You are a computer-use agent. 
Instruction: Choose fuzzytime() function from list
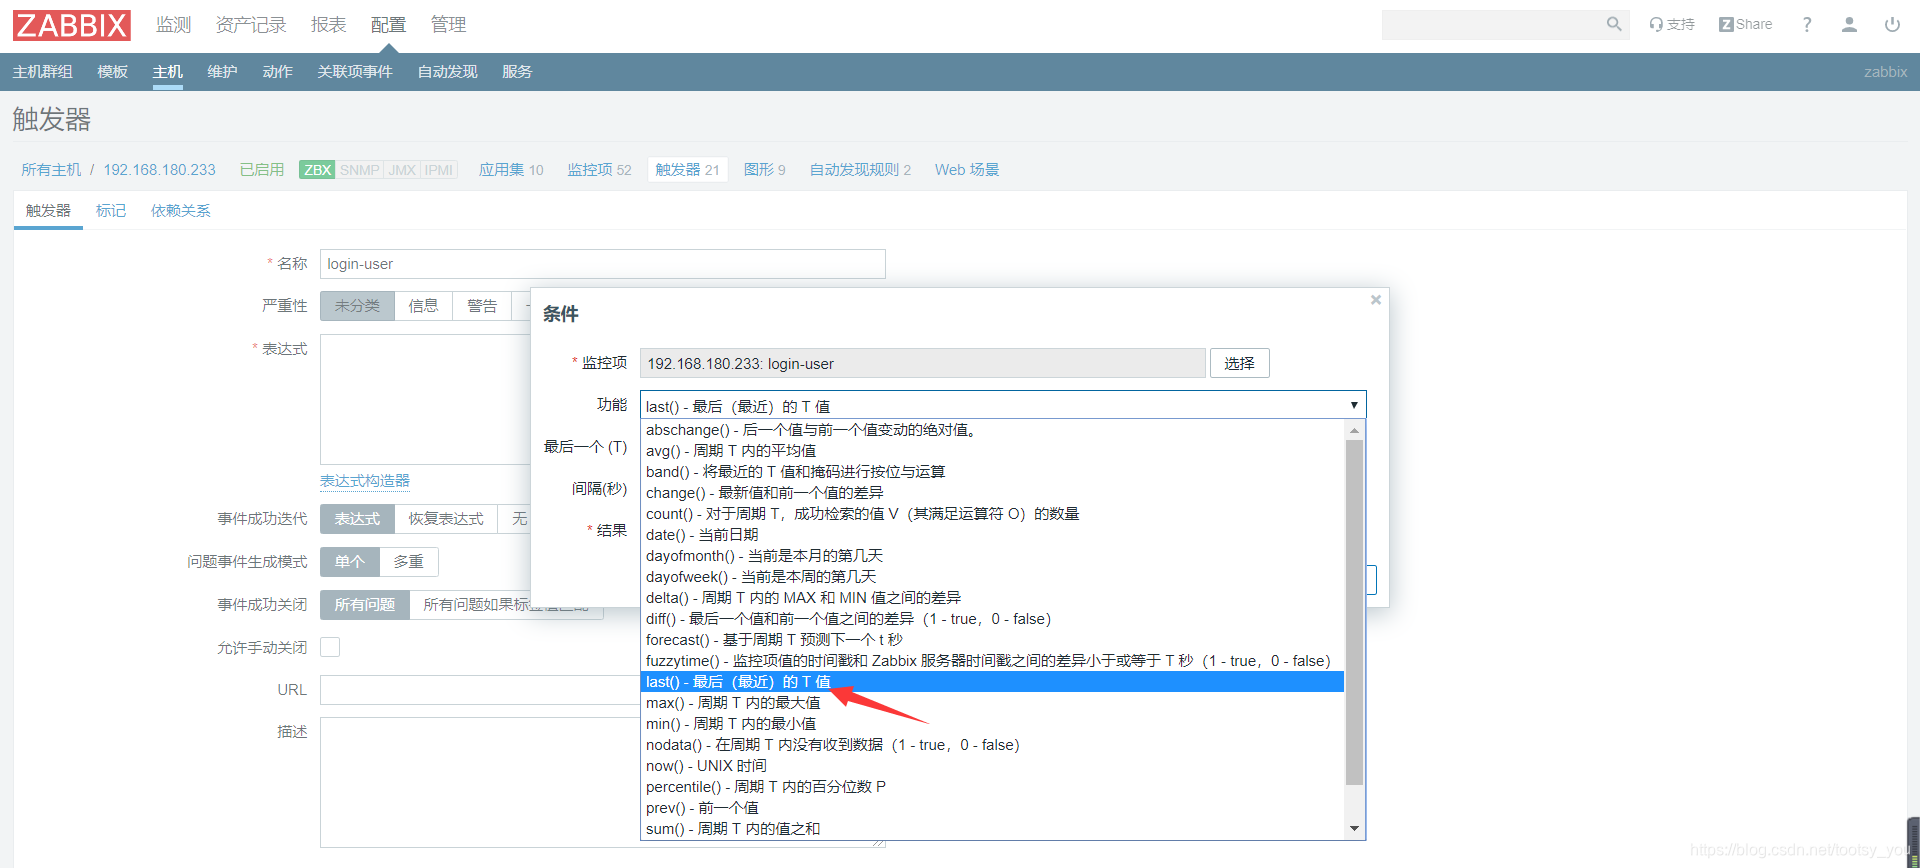(x=992, y=661)
